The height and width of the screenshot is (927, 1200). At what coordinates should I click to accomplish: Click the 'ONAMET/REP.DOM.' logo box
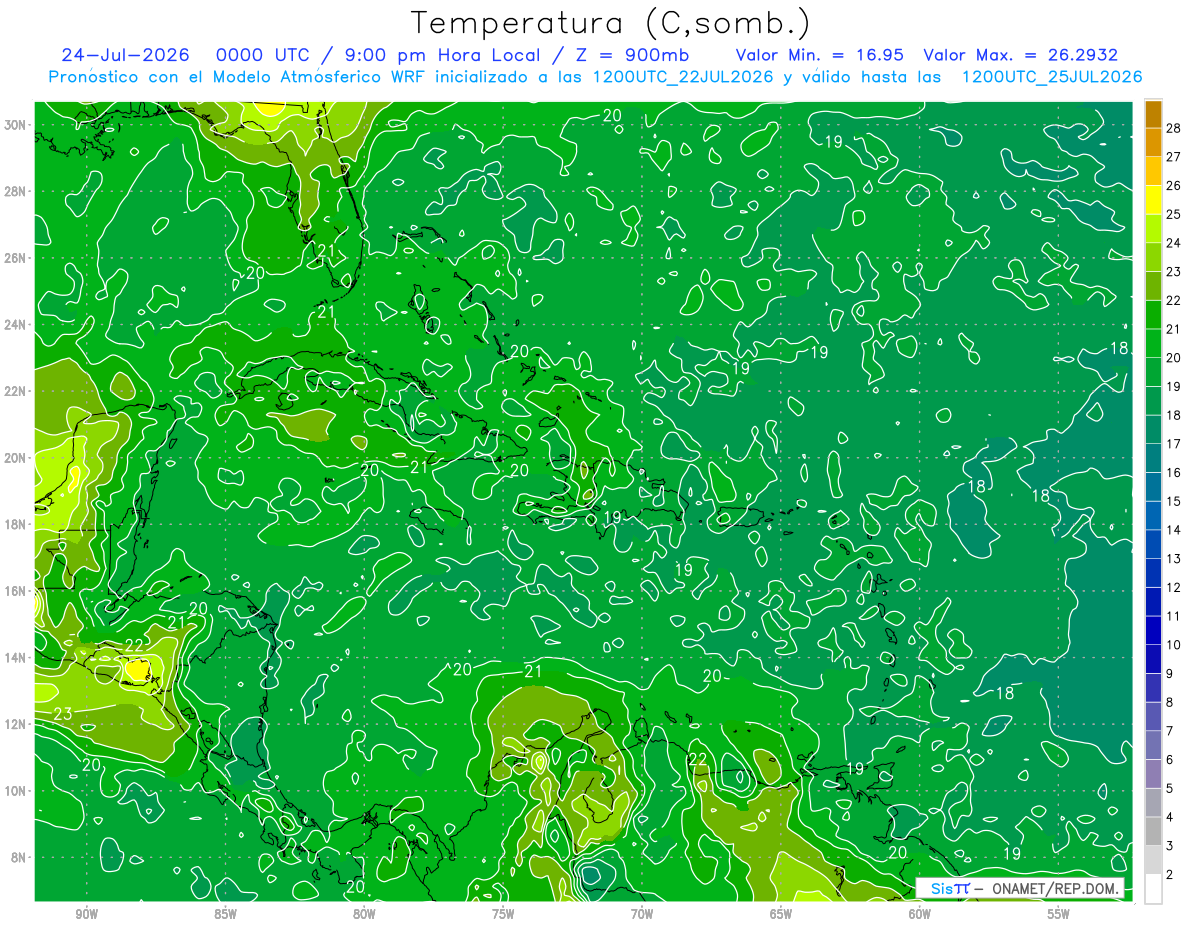(1020, 888)
